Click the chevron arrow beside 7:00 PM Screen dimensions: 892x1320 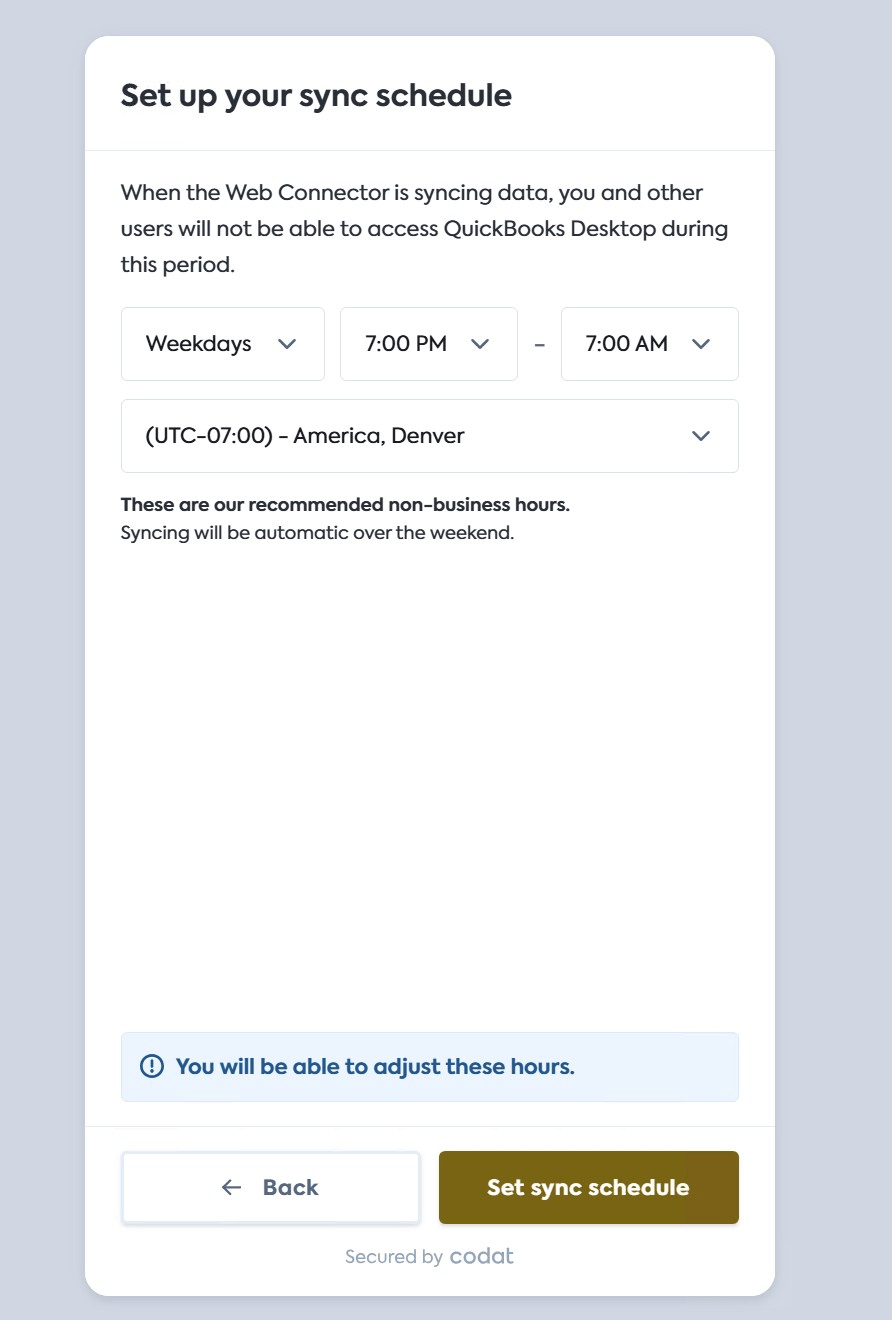tap(480, 344)
